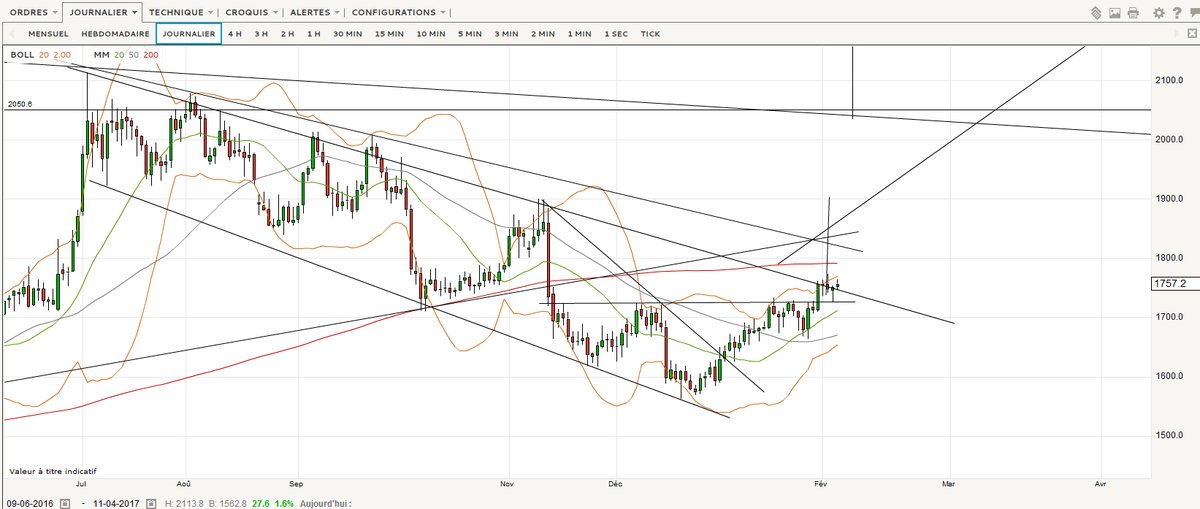Select the 4 H timeframe tab

235,34
